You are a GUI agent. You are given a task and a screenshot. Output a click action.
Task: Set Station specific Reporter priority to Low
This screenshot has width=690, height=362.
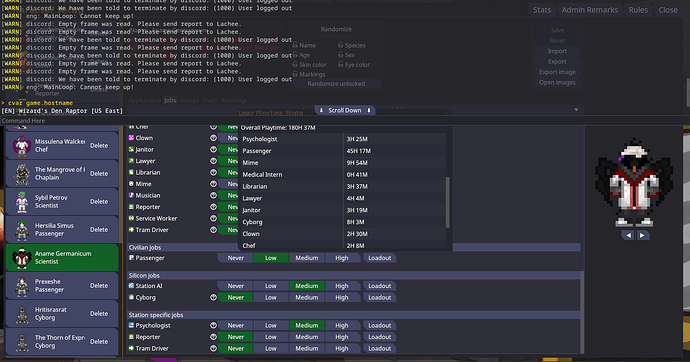pos(271,336)
